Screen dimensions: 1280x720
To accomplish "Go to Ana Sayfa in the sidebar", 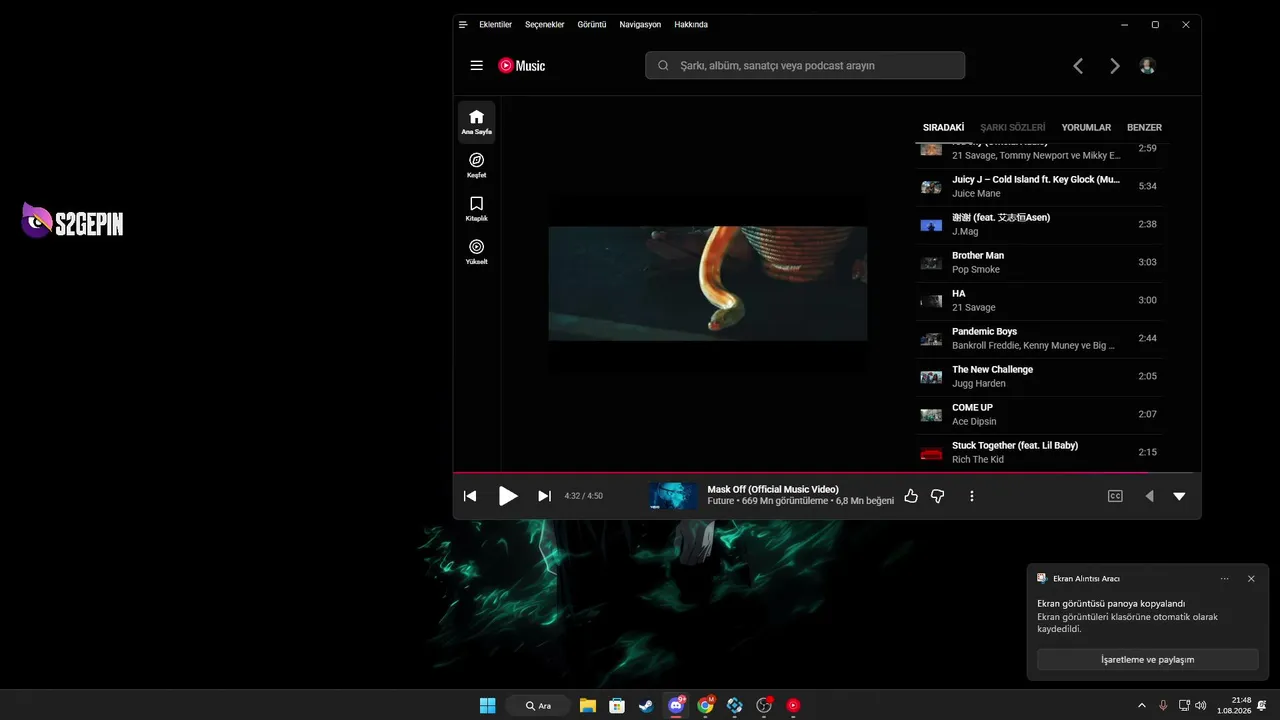I will (x=476, y=122).
